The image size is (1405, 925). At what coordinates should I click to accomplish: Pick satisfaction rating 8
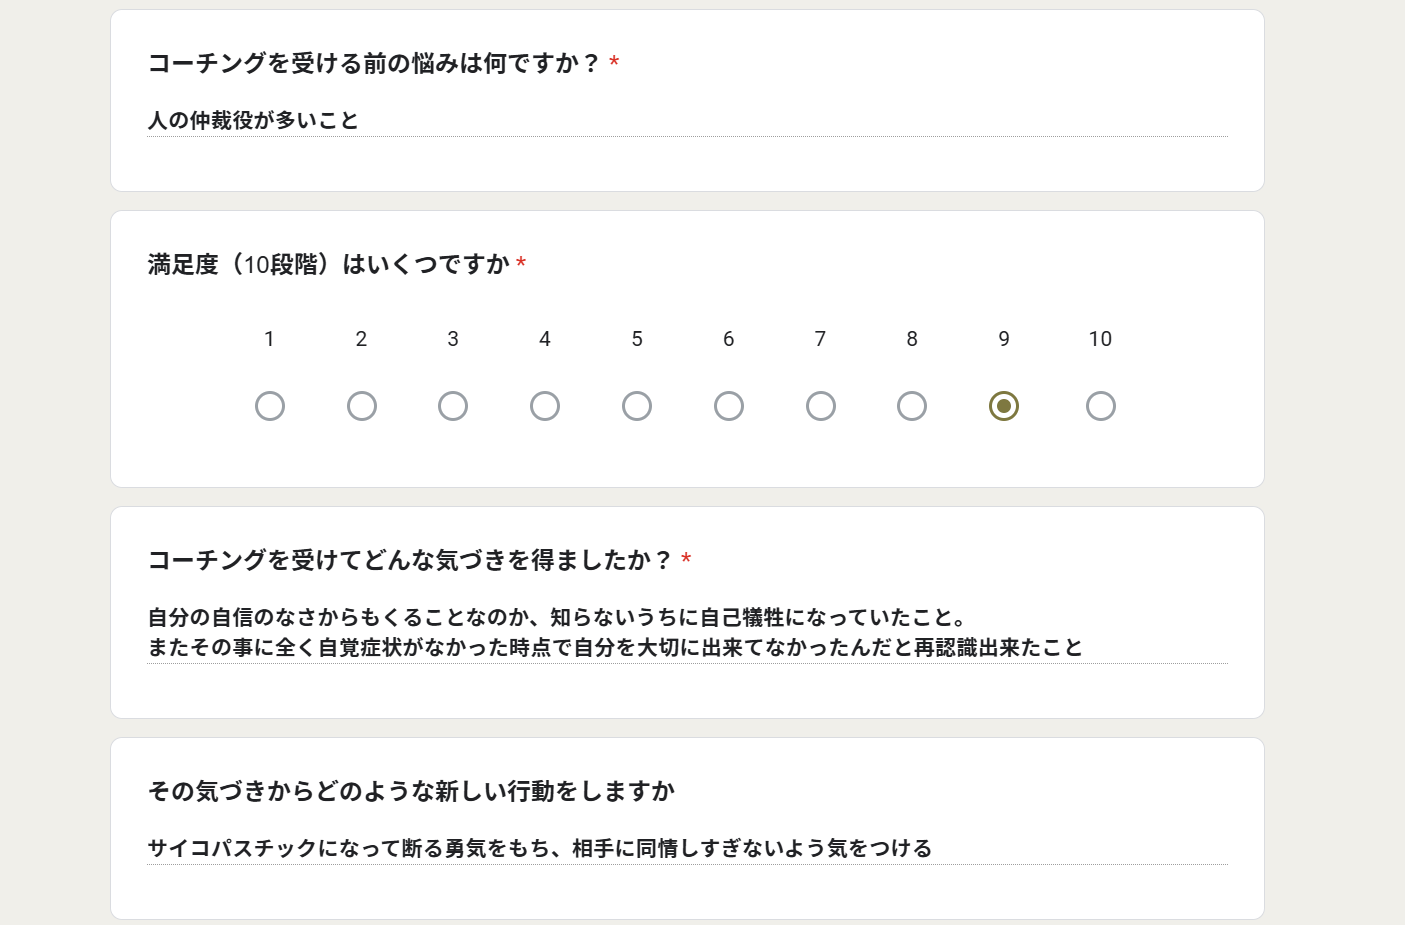click(912, 406)
